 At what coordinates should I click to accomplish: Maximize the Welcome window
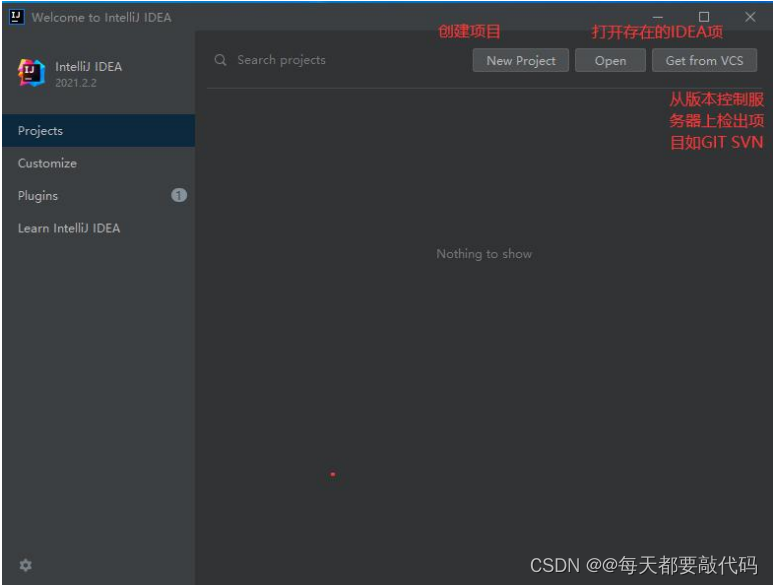[704, 17]
